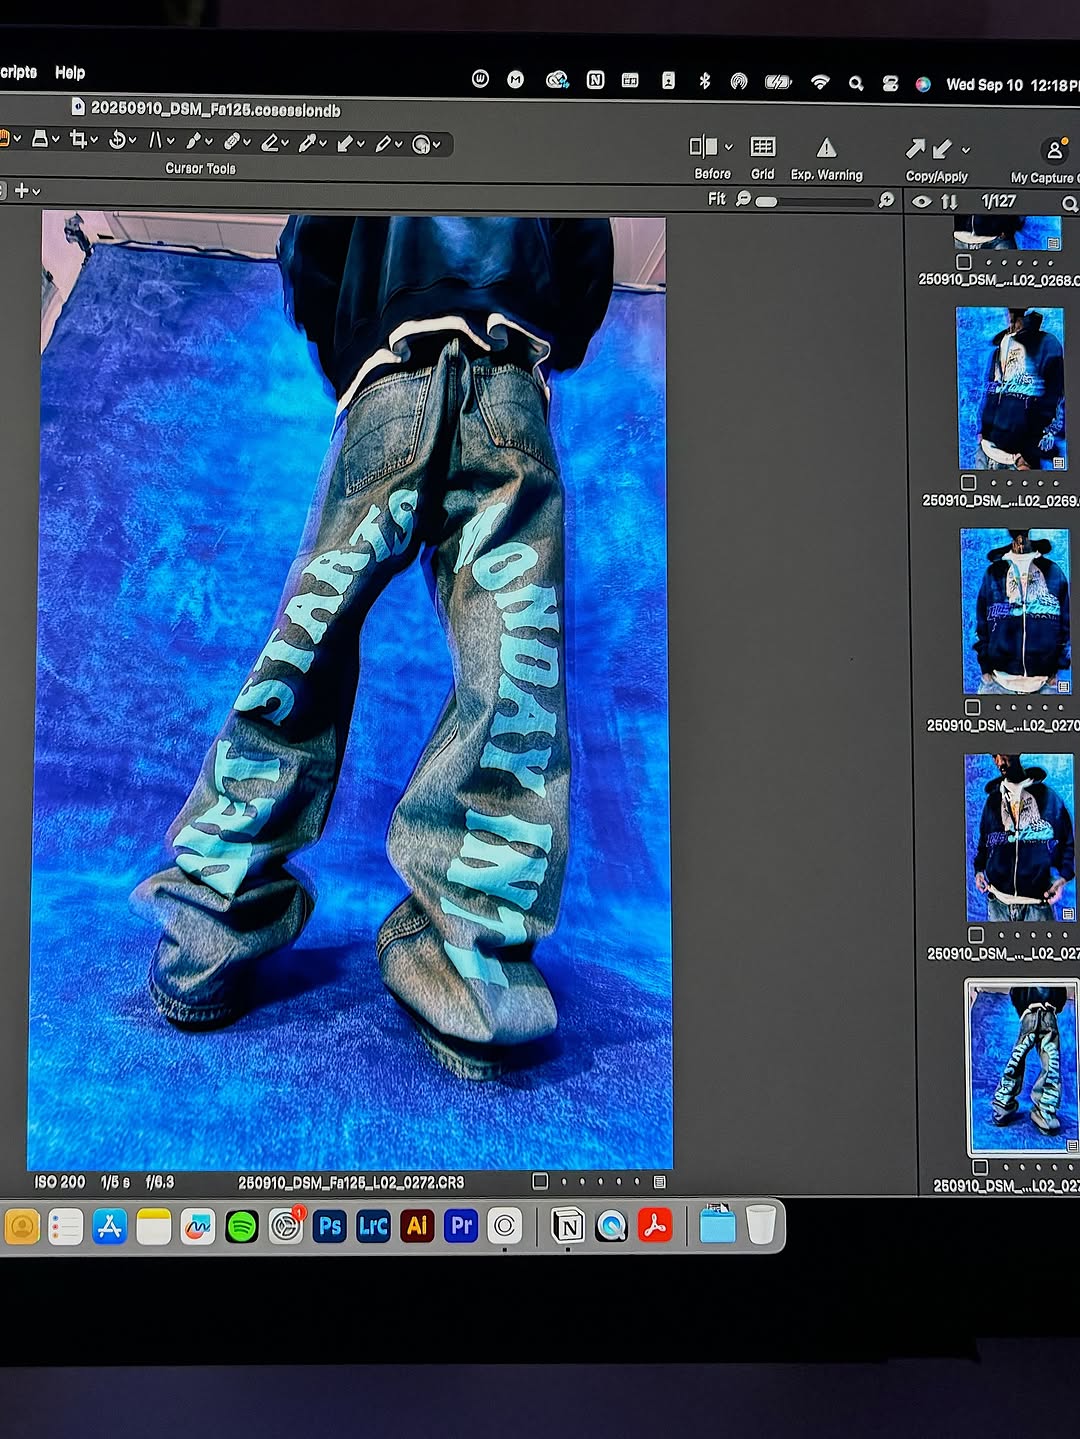Image resolution: width=1080 pixels, height=1439 pixels.
Task: Expand the plus add-variant dropdown
Action: coord(37,191)
